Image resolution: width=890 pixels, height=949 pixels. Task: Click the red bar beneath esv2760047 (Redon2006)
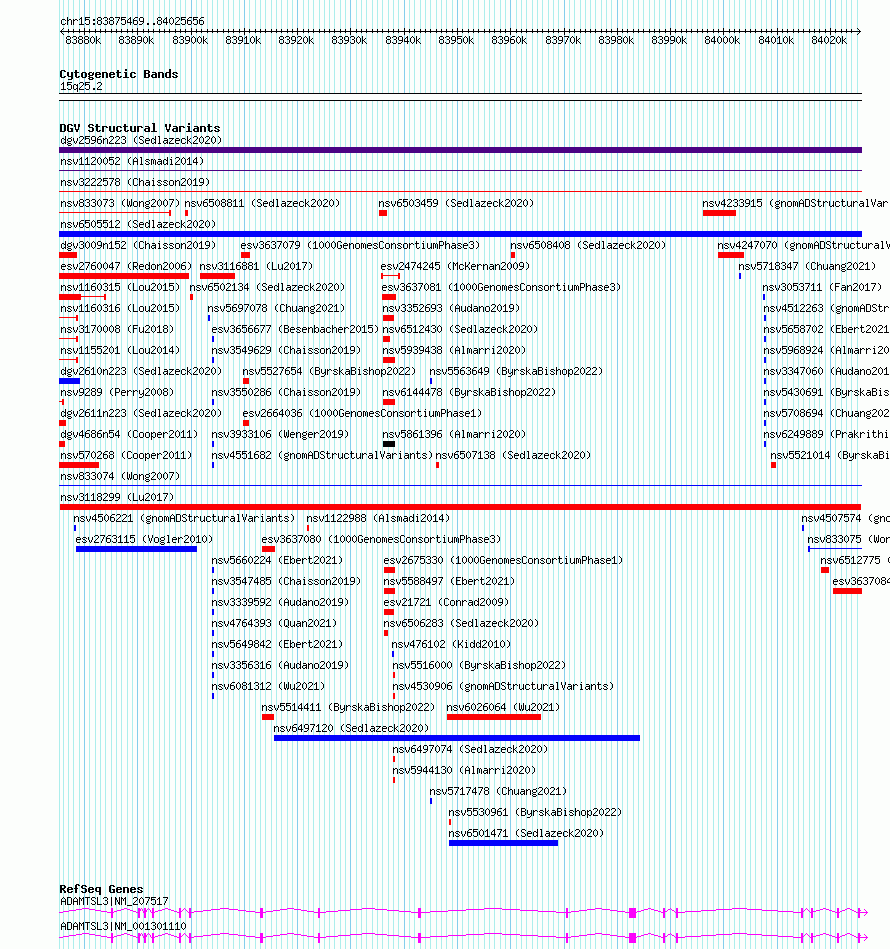click(124, 276)
